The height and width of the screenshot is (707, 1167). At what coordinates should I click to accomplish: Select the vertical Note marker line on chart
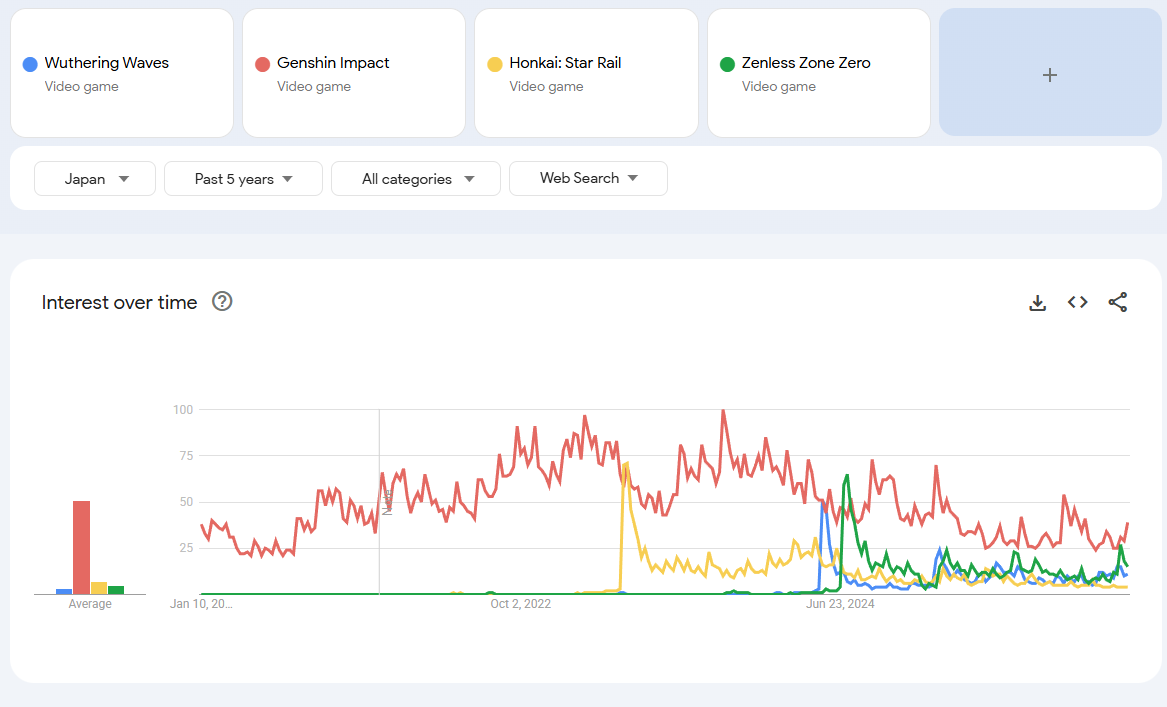(380, 502)
